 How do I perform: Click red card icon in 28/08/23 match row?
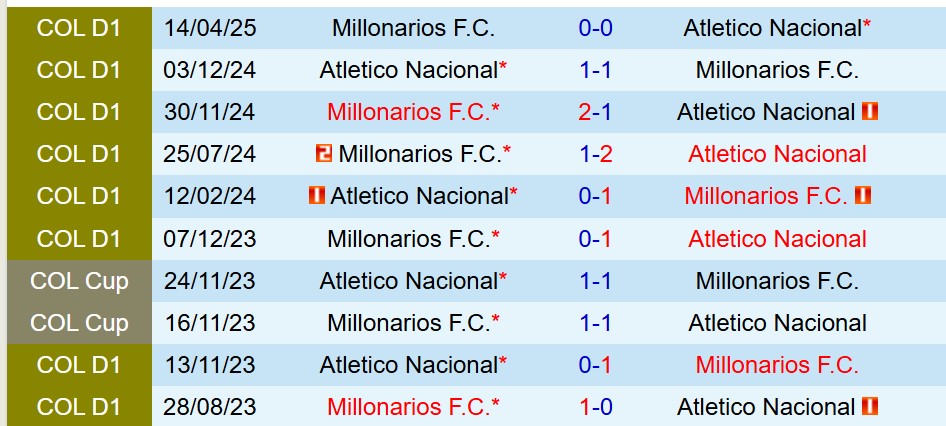click(870, 407)
